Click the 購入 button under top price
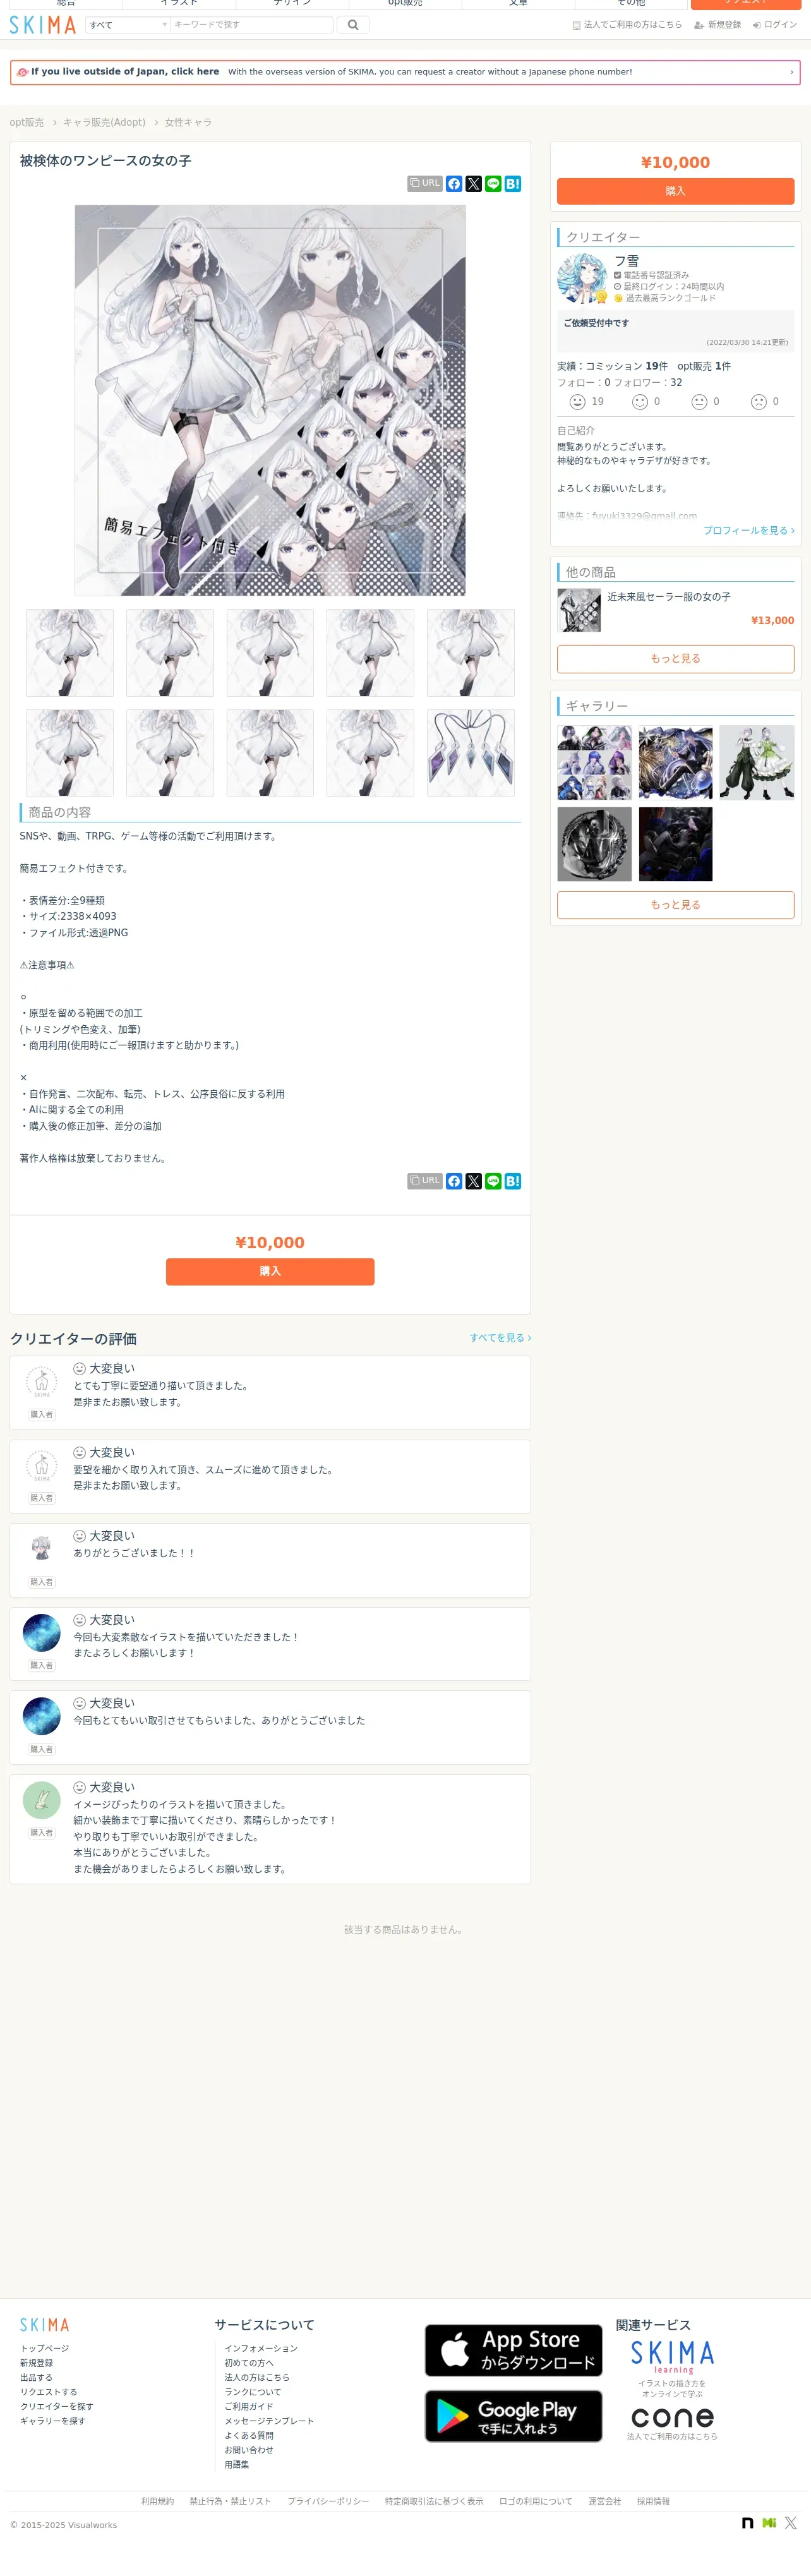This screenshot has height=2576, width=811. pyautogui.click(x=675, y=191)
